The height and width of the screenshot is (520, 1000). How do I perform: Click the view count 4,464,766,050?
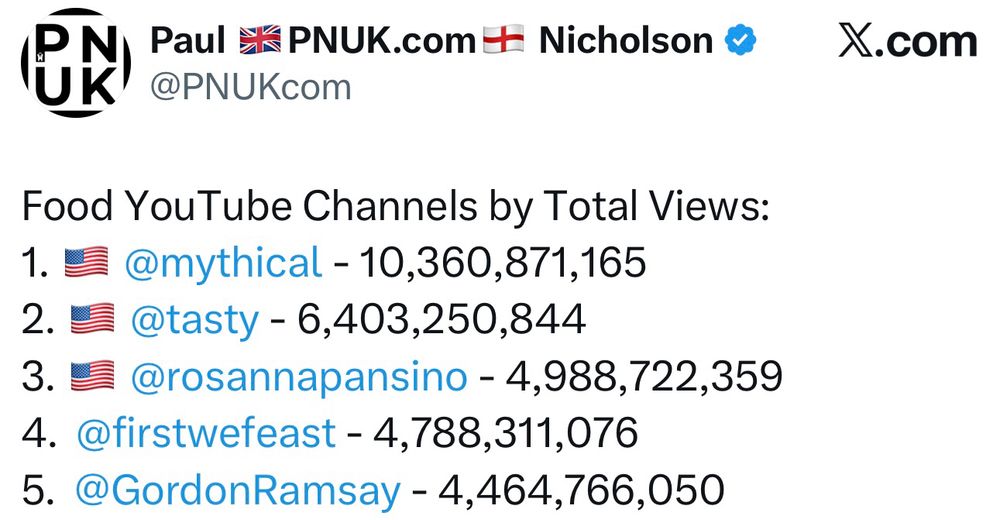pos(581,491)
